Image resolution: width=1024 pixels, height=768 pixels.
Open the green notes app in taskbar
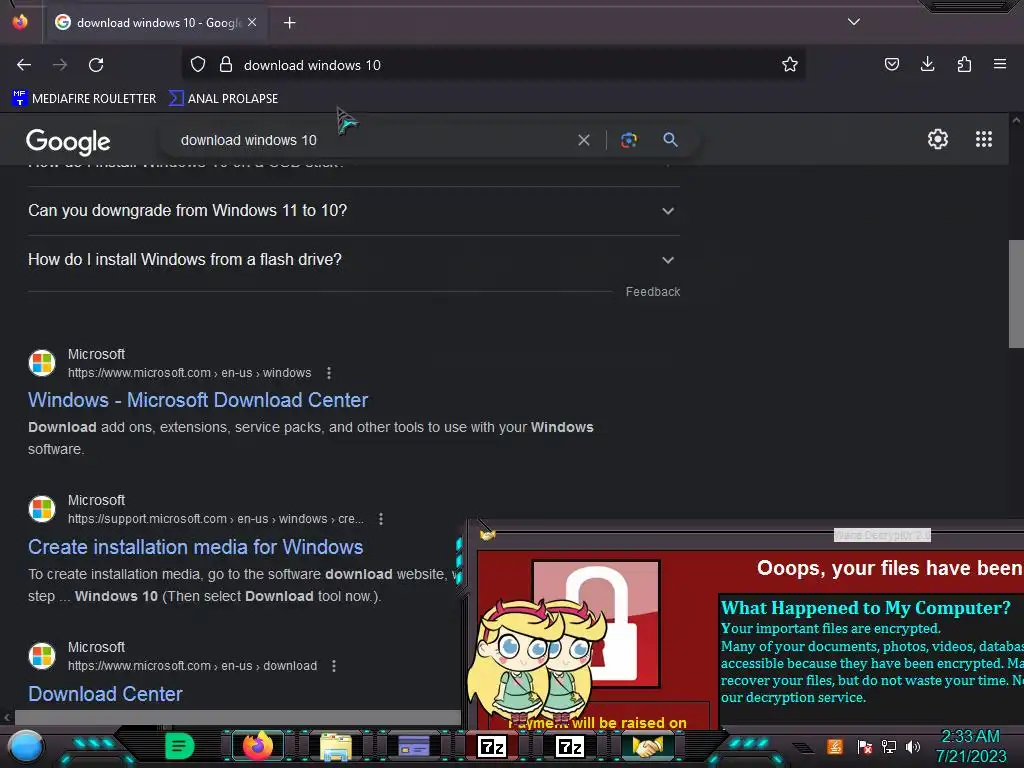[x=179, y=746]
